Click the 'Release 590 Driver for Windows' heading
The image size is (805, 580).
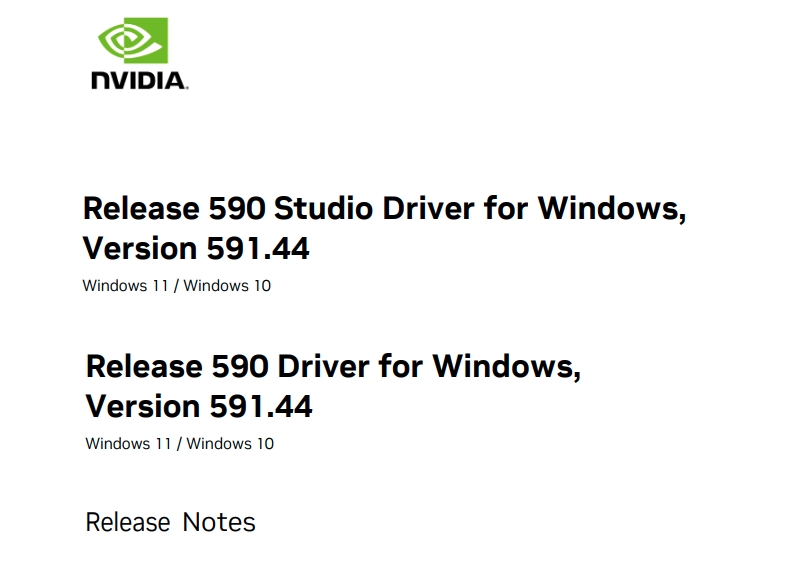click(x=333, y=366)
